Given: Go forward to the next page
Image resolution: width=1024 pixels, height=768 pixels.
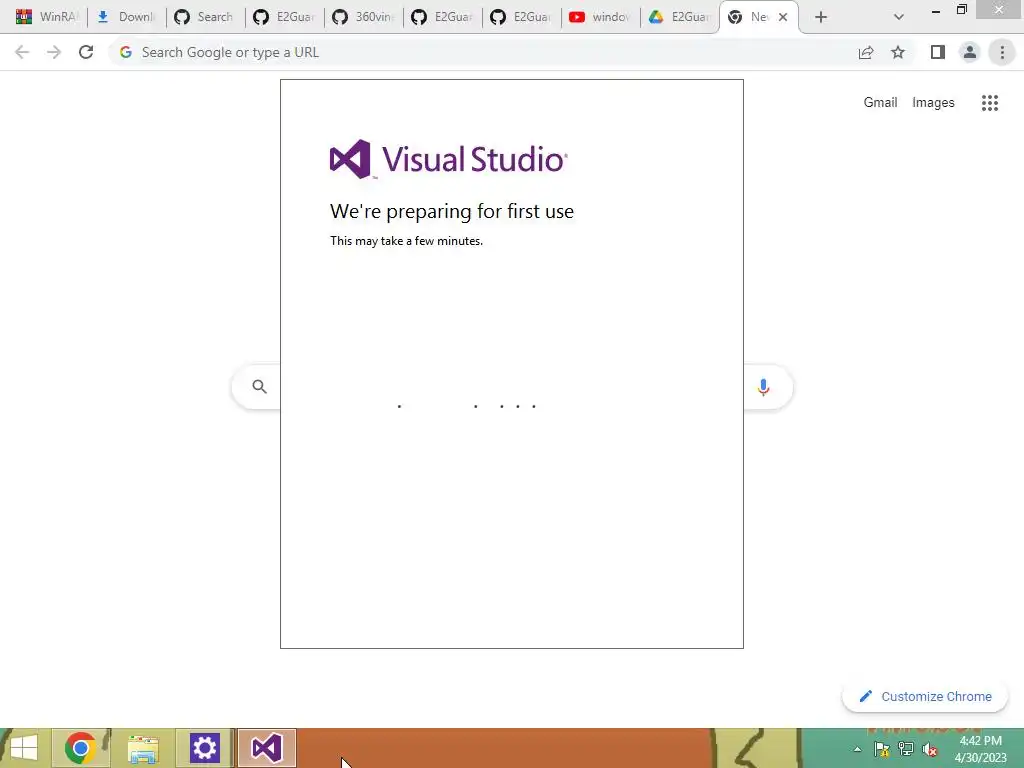Looking at the screenshot, I should 54,52.
